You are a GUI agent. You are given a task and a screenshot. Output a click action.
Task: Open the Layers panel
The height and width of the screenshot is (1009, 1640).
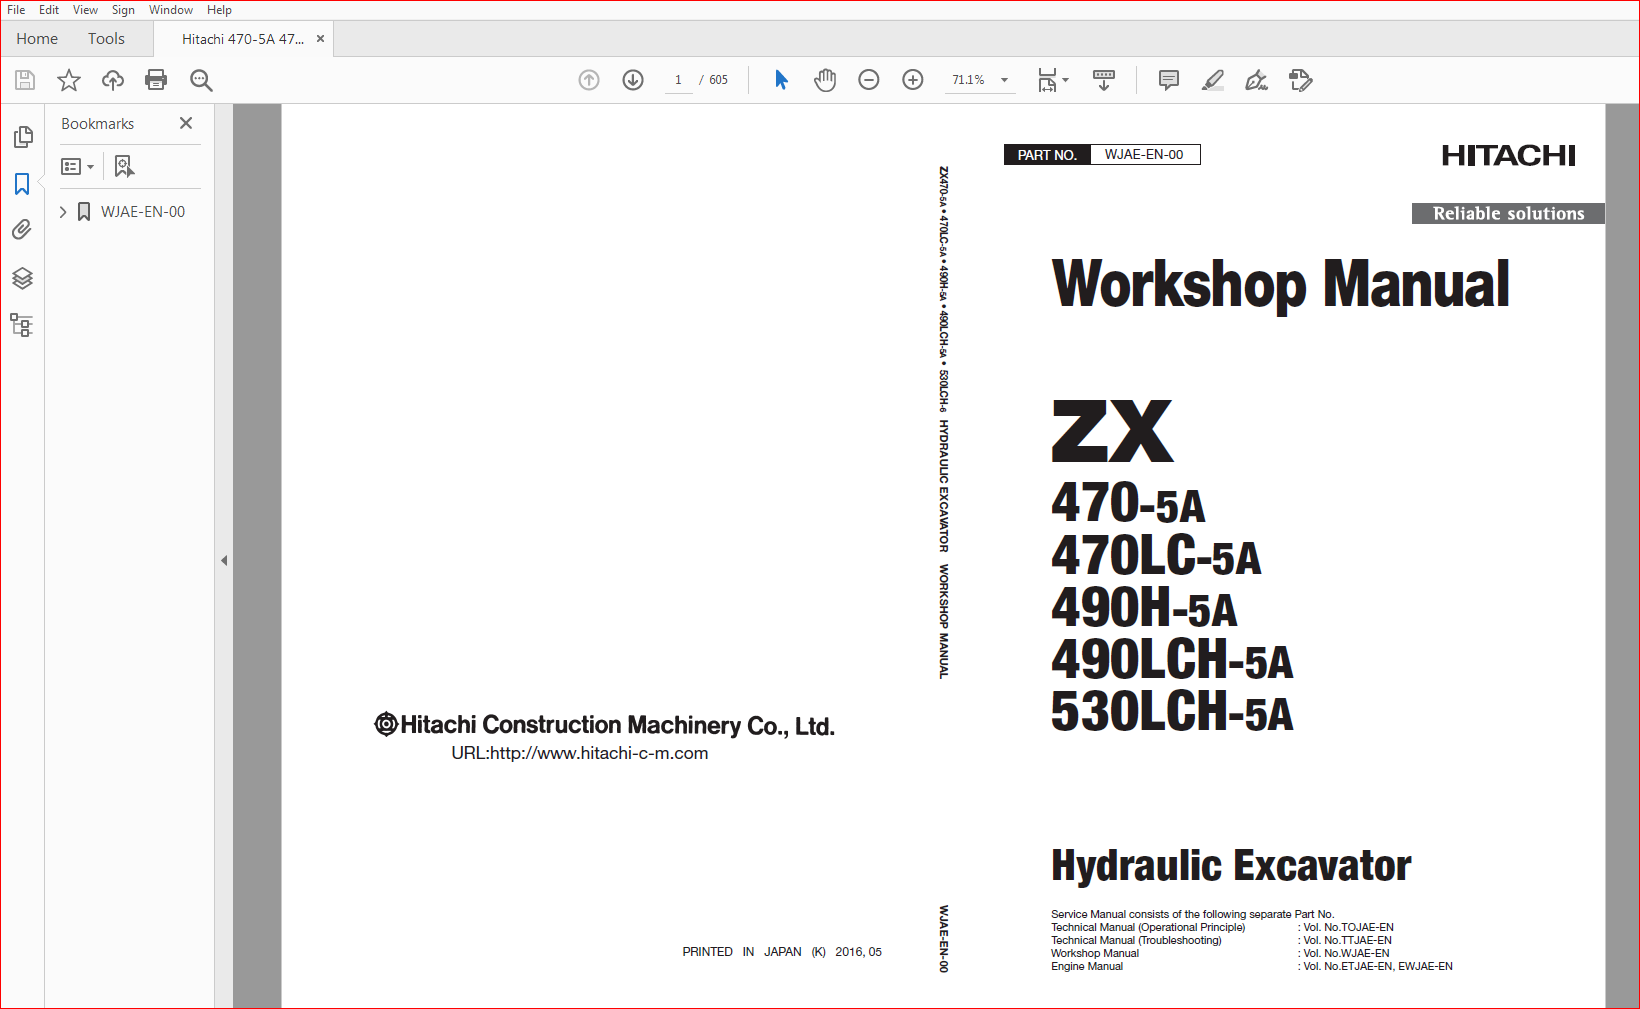click(x=22, y=278)
